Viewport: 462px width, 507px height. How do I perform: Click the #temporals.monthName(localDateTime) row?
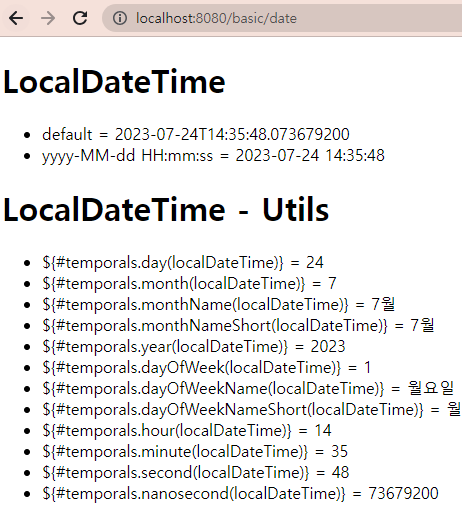218,305
